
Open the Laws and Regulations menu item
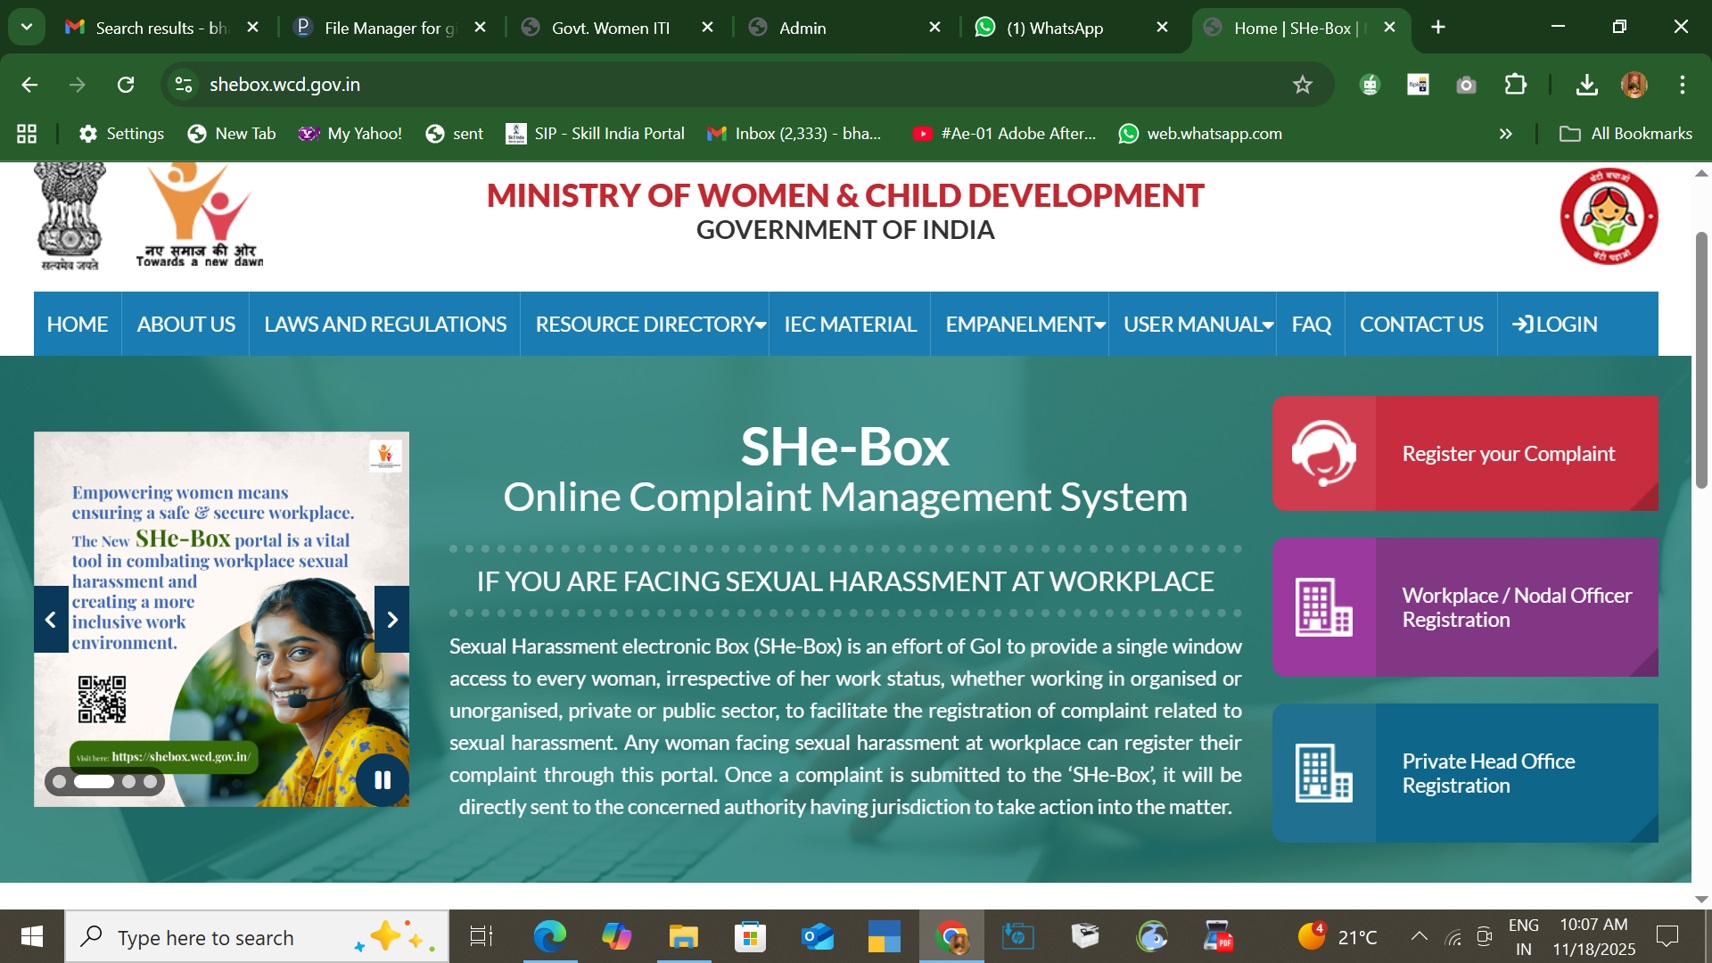click(x=385, y=324)
